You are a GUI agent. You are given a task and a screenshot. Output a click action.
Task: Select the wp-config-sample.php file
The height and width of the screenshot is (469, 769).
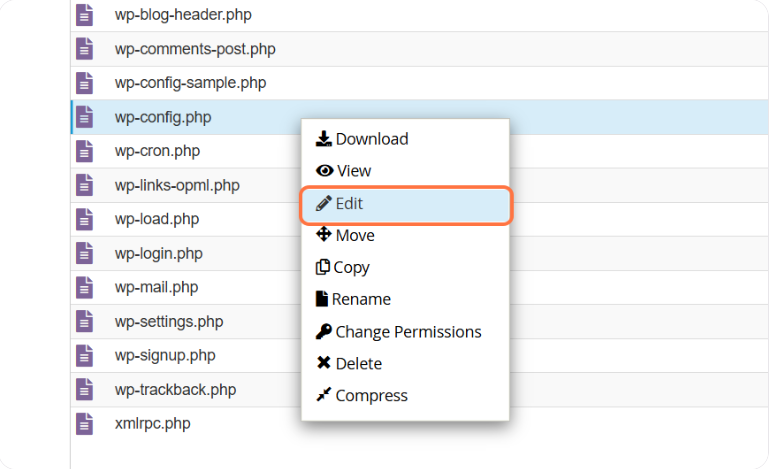pyautogui.click(x=190, y=83)
